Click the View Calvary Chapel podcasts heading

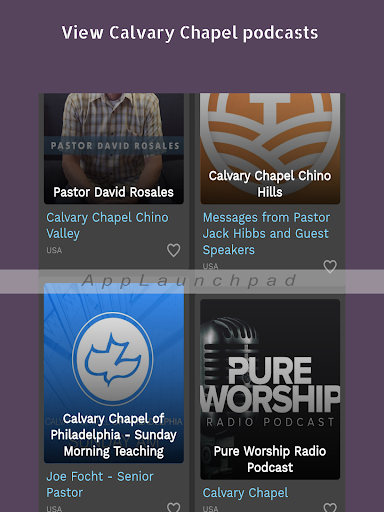pos(190,33)
